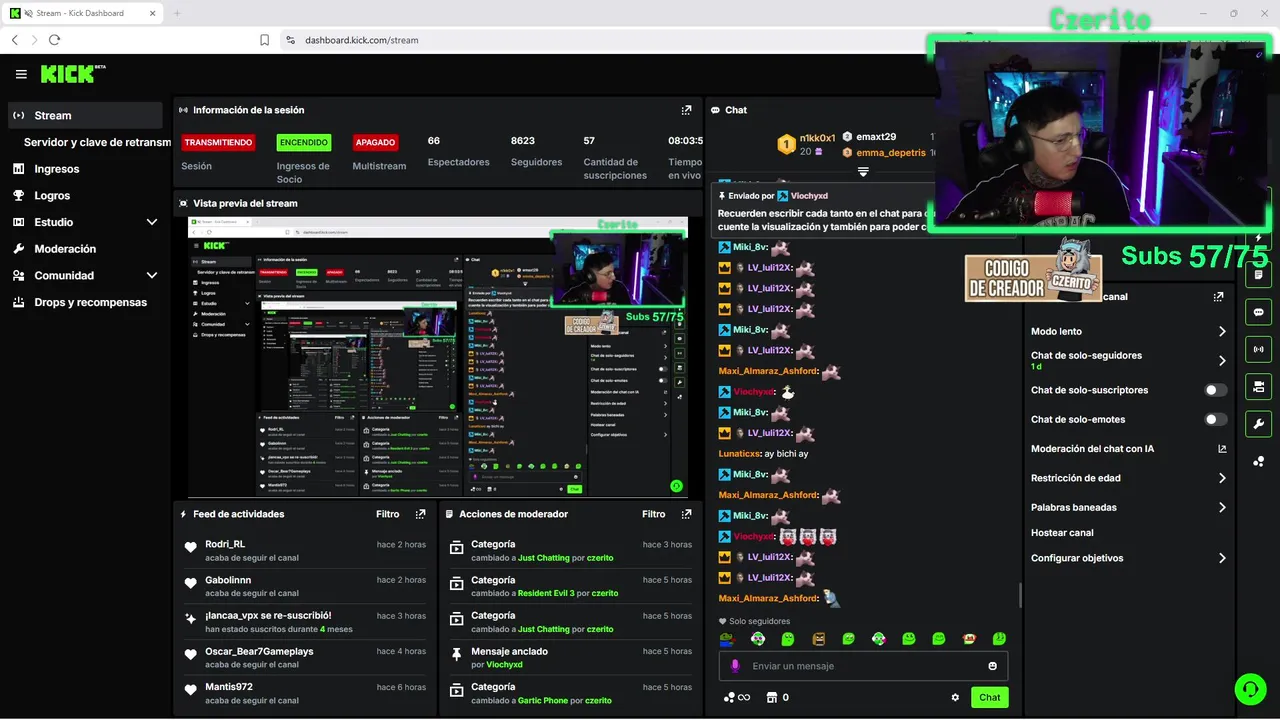The height and width of the screenshot is (720, 1280).
Task: Click the green circle icon on stream preview
Action: pos(677,486)
